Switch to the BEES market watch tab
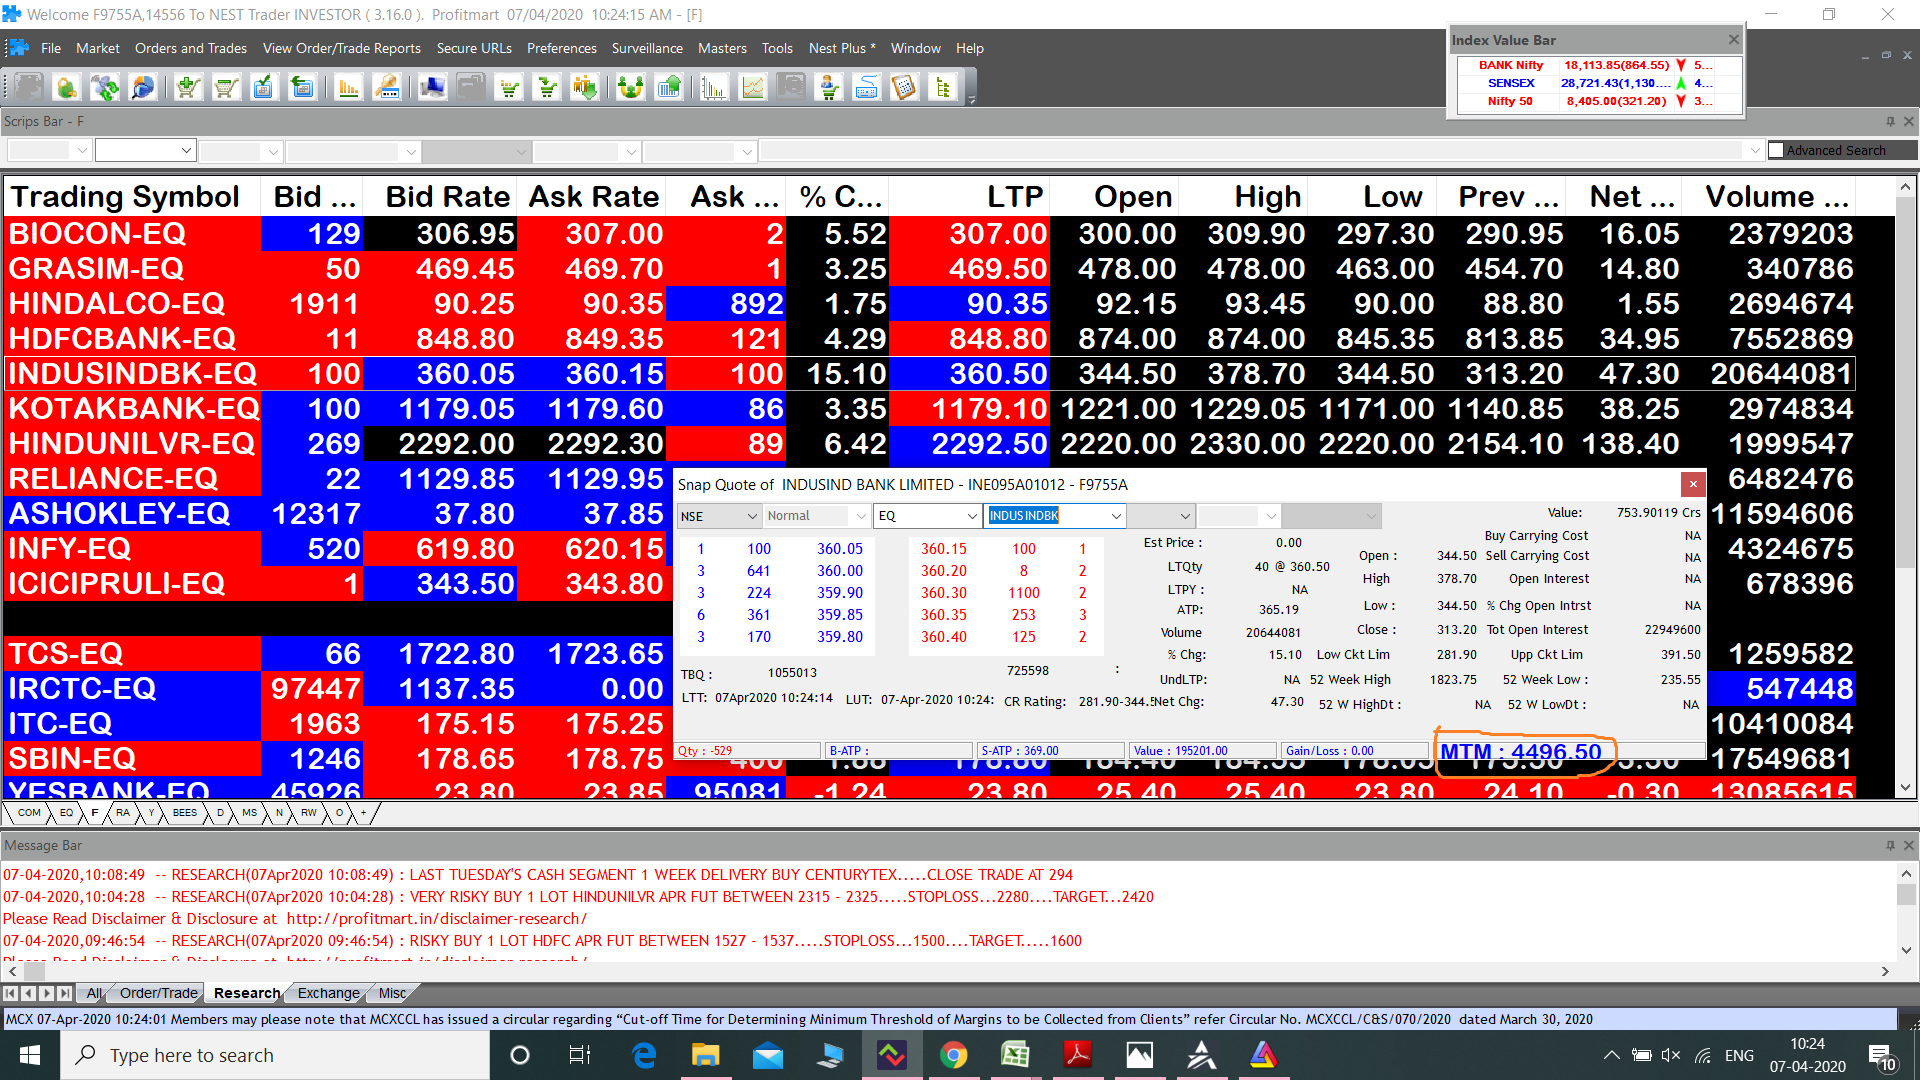This screenshot has width=1920, height=1080. (184, 813)
